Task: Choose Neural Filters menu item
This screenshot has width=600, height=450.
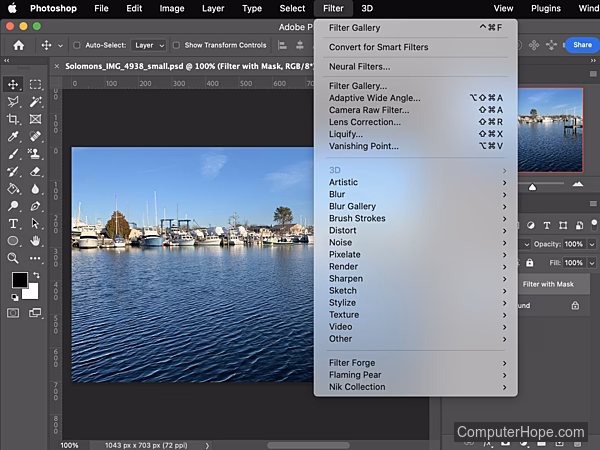Action: [416, 67]
